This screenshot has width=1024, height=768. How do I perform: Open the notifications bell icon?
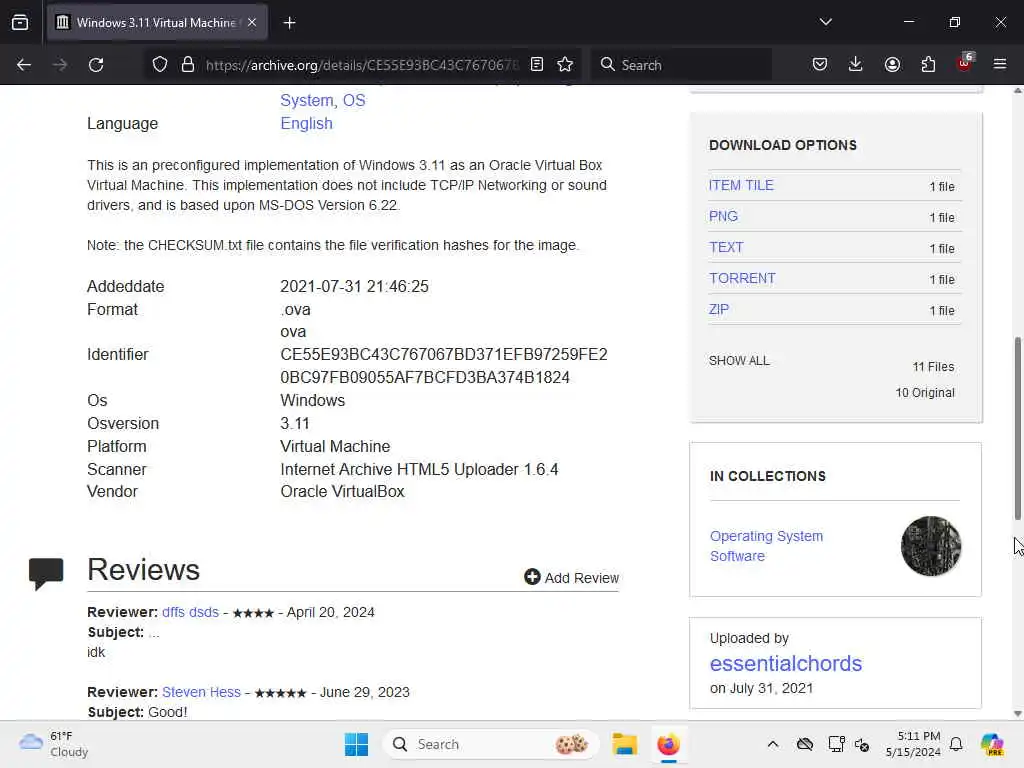point(956,744)
